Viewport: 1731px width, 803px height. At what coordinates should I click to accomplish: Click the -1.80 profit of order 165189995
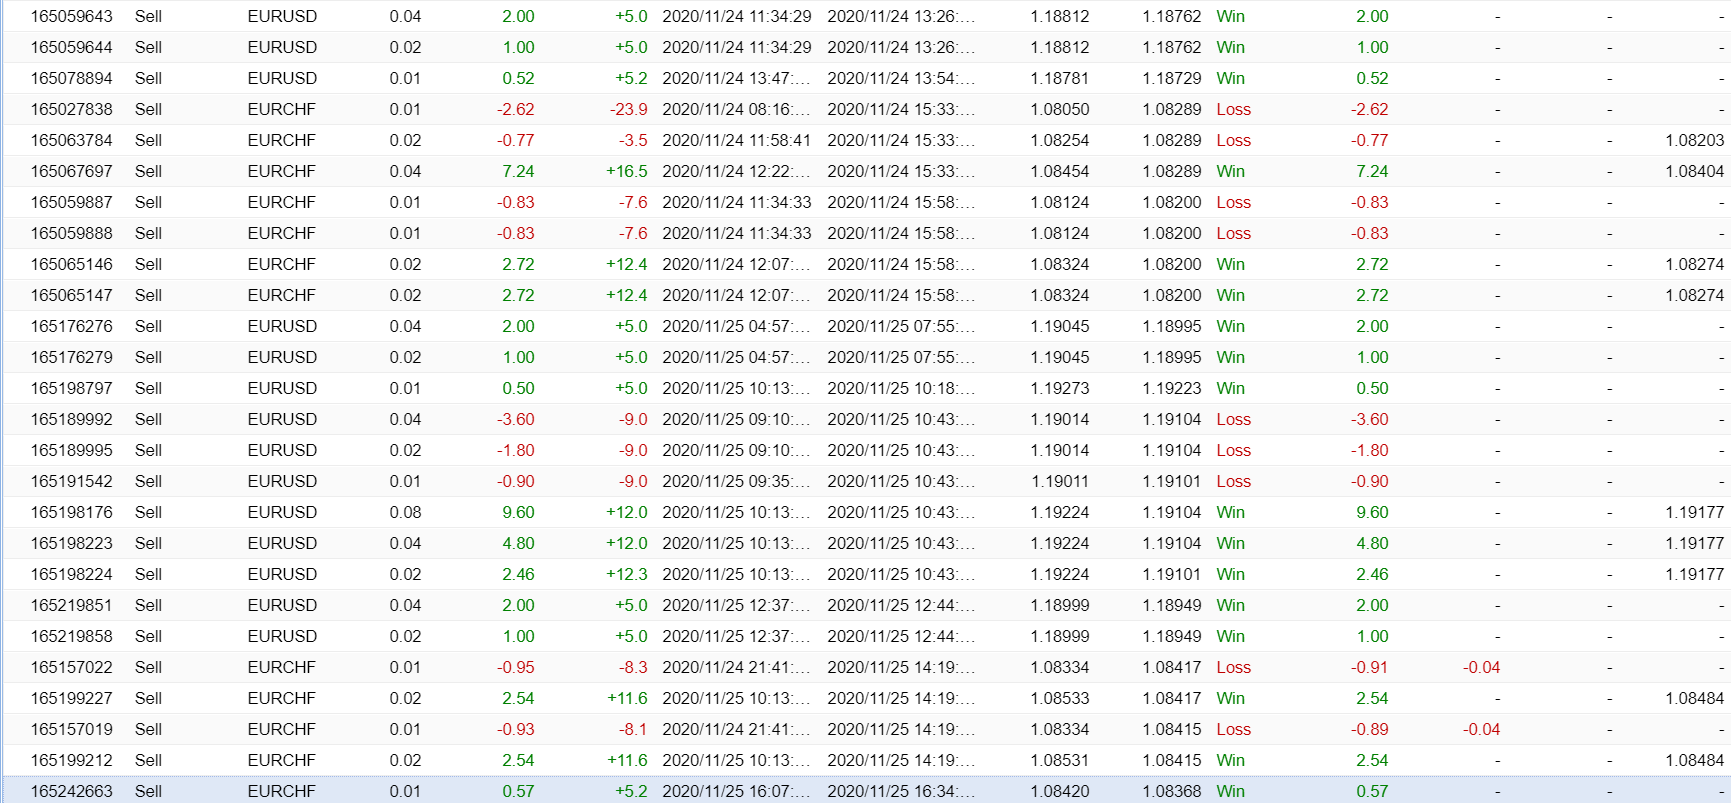pos(516,450)
